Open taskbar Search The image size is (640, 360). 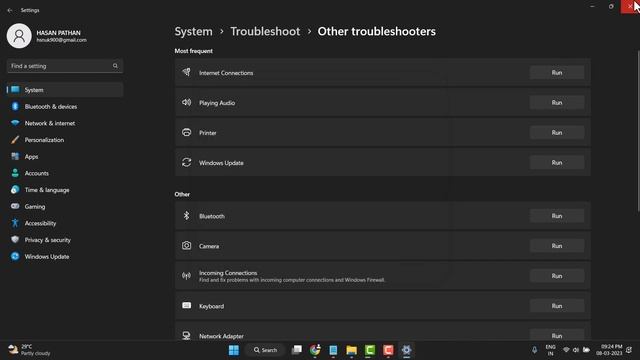(x=265, y=350)
